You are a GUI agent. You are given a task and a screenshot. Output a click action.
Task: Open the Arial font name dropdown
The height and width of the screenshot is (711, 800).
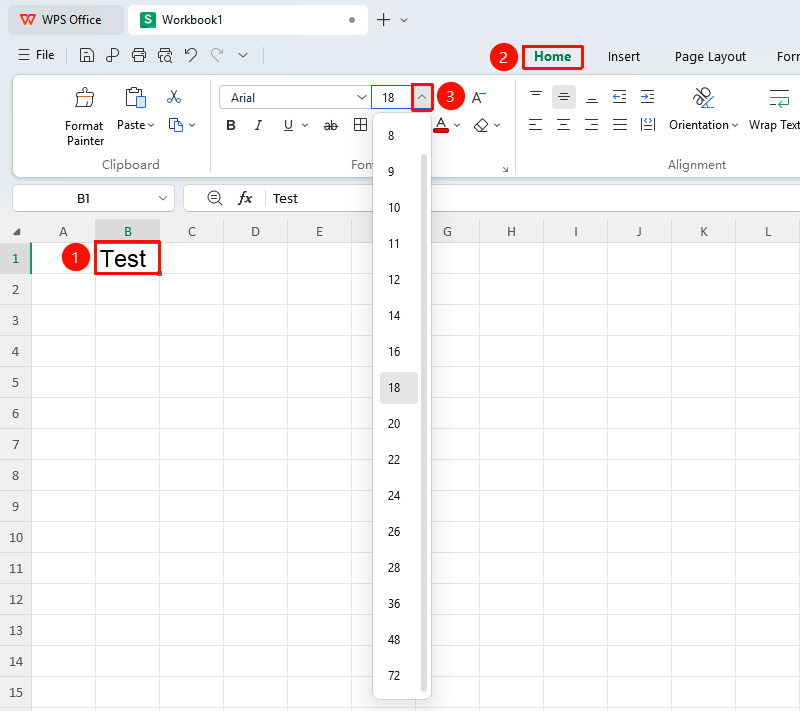click(x=362, y=97)
